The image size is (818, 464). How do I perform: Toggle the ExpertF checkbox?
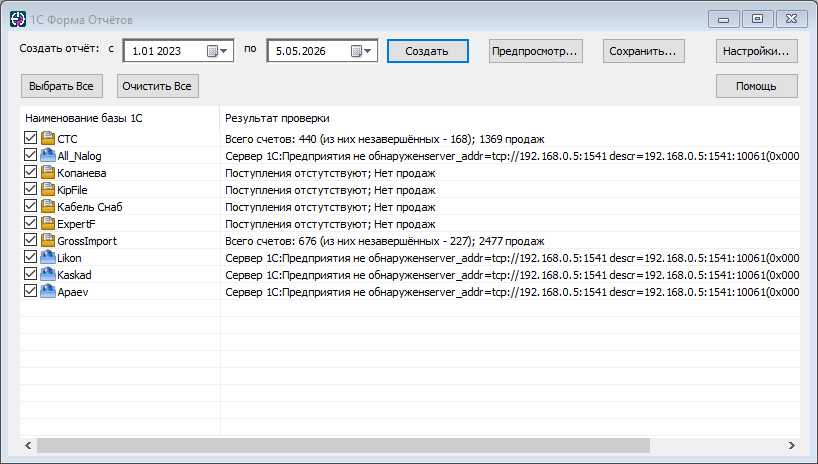(30, 223)
